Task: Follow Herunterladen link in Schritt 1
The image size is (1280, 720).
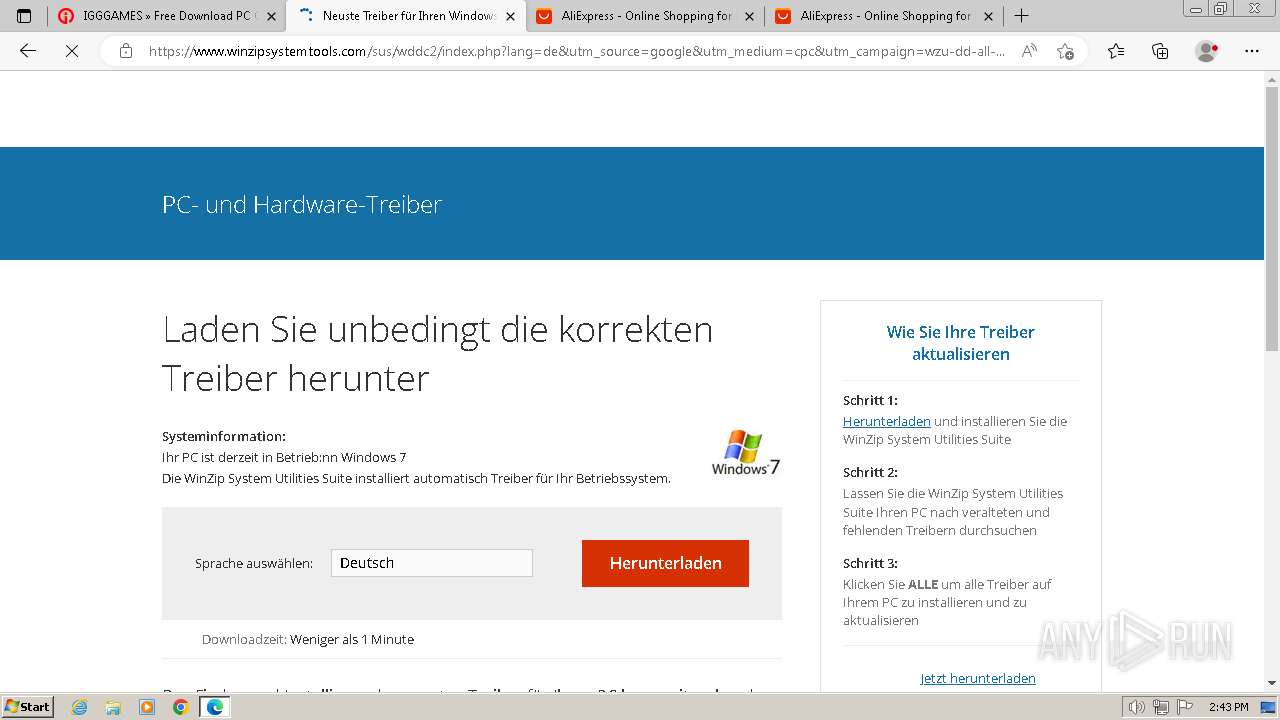Action: point(886,421)
